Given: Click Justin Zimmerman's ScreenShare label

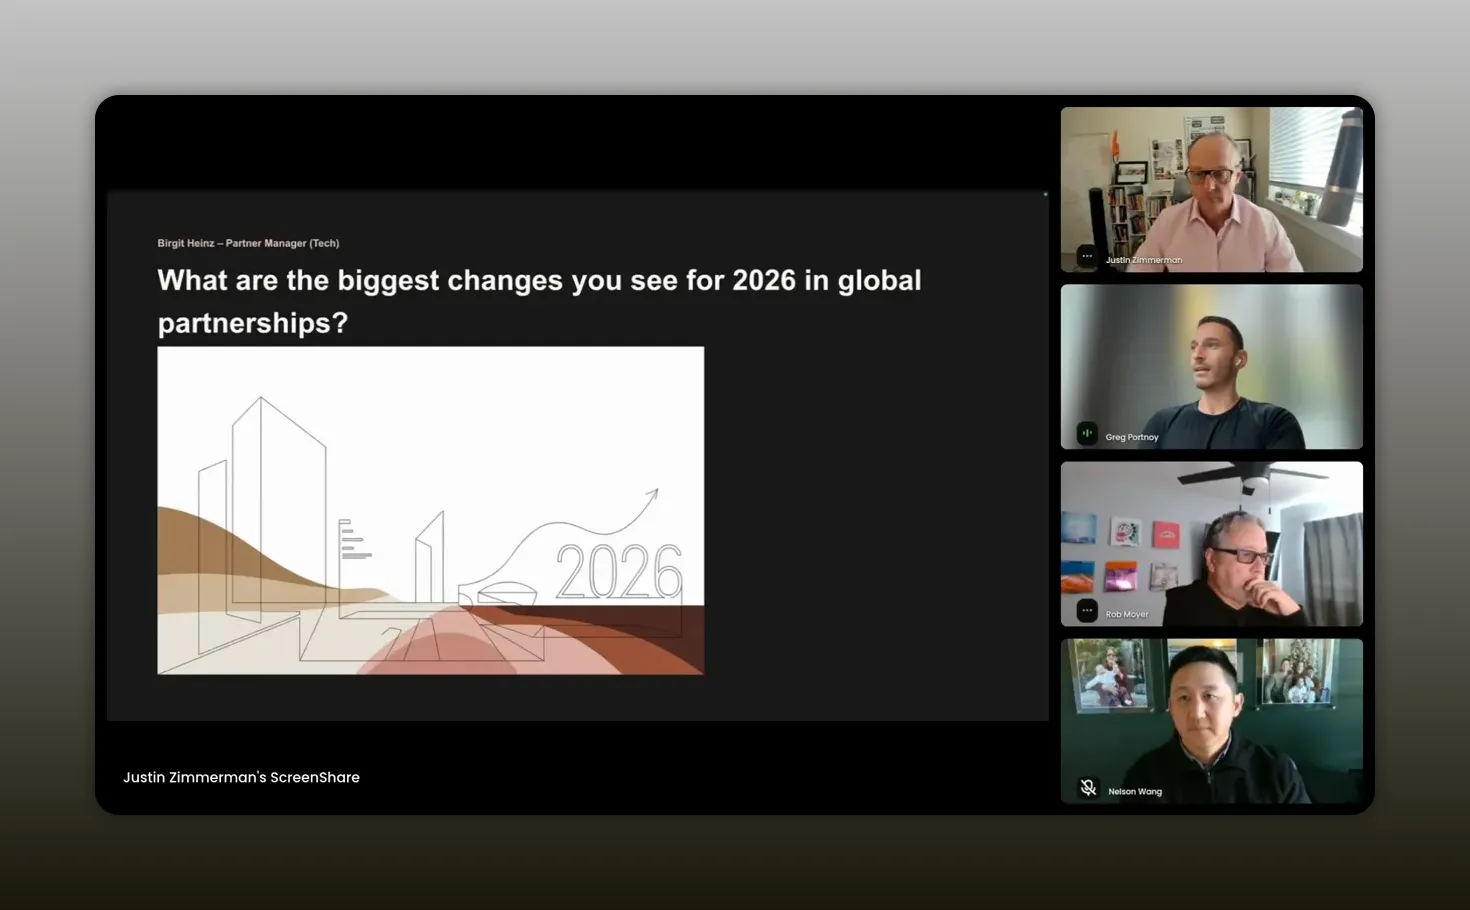Looking at the screenshot, I should [241, 777].
